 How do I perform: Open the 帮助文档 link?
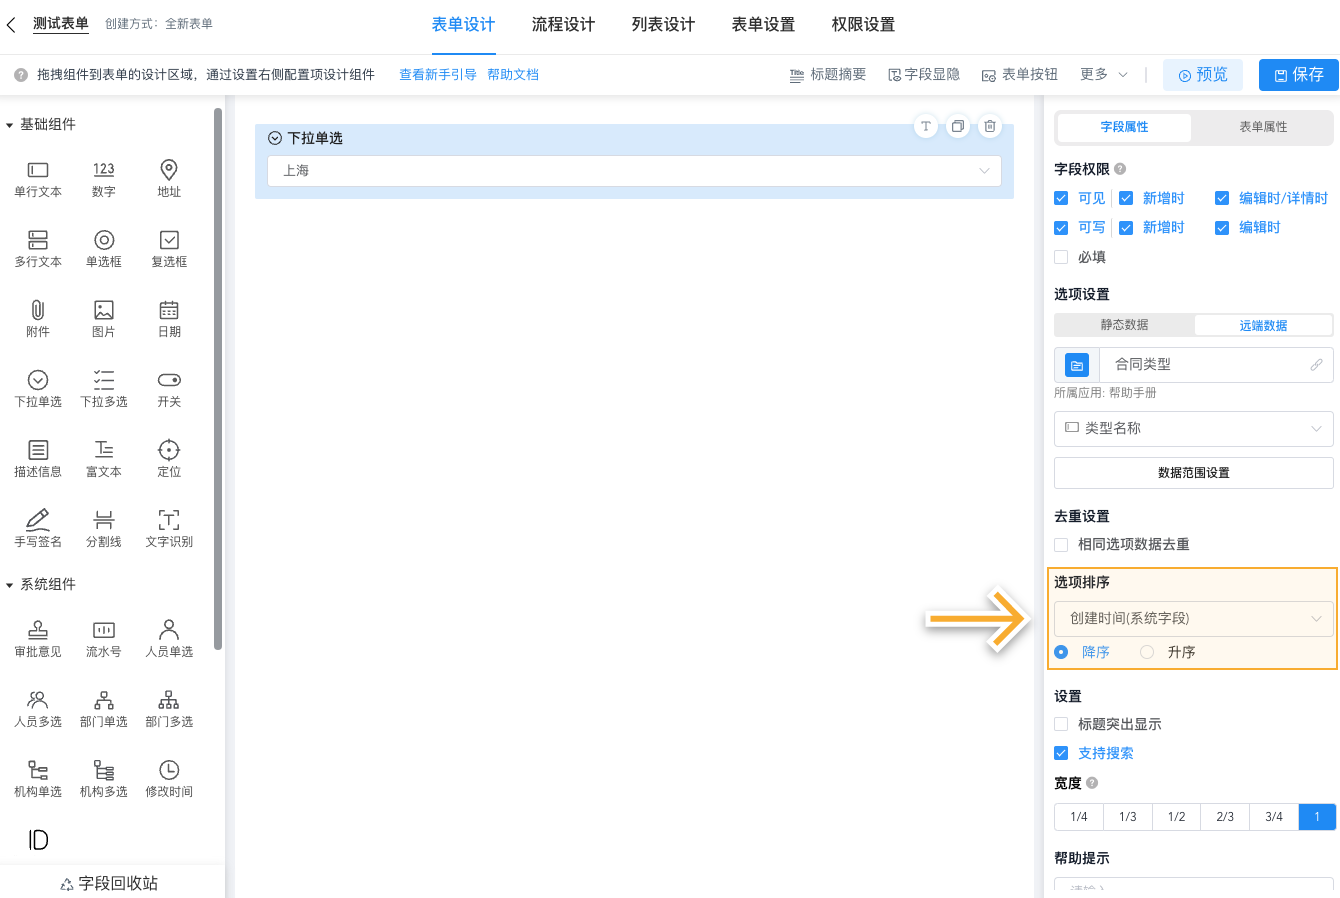pyautogui.click(x=512, y=73)
